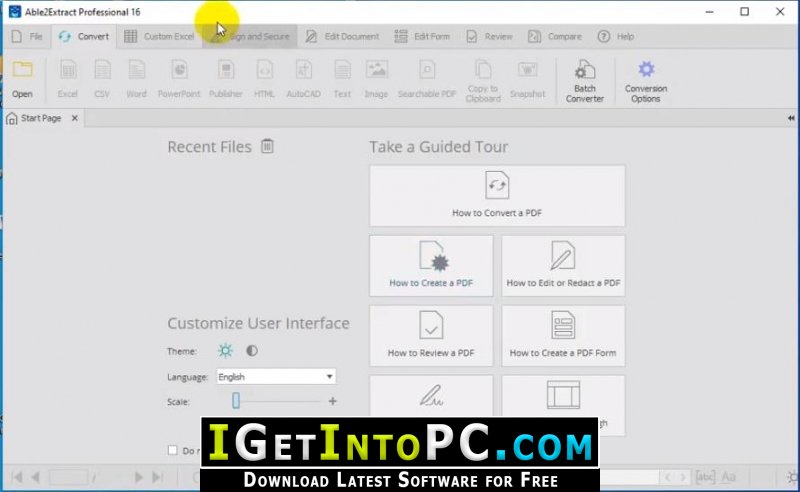The image size is (800, 492).
Task: Tick the Do not show checkbox
Action: [x=172, y=450]
